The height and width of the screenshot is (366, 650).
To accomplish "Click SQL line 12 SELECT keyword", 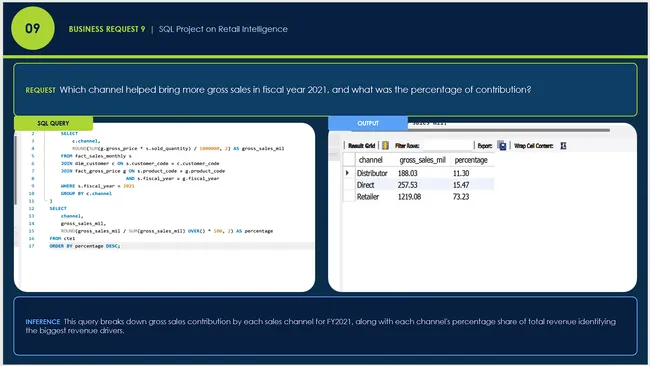I will tap(58, 208).
